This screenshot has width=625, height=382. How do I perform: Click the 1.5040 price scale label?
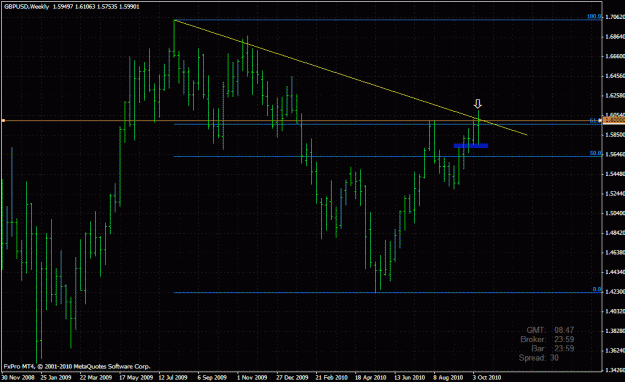(x=615, y=213)
